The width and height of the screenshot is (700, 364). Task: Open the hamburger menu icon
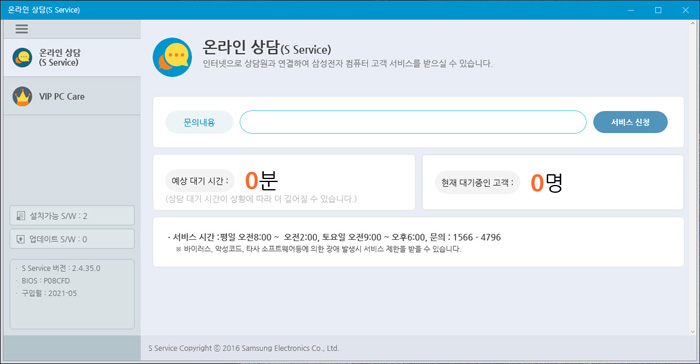point(21,29)
